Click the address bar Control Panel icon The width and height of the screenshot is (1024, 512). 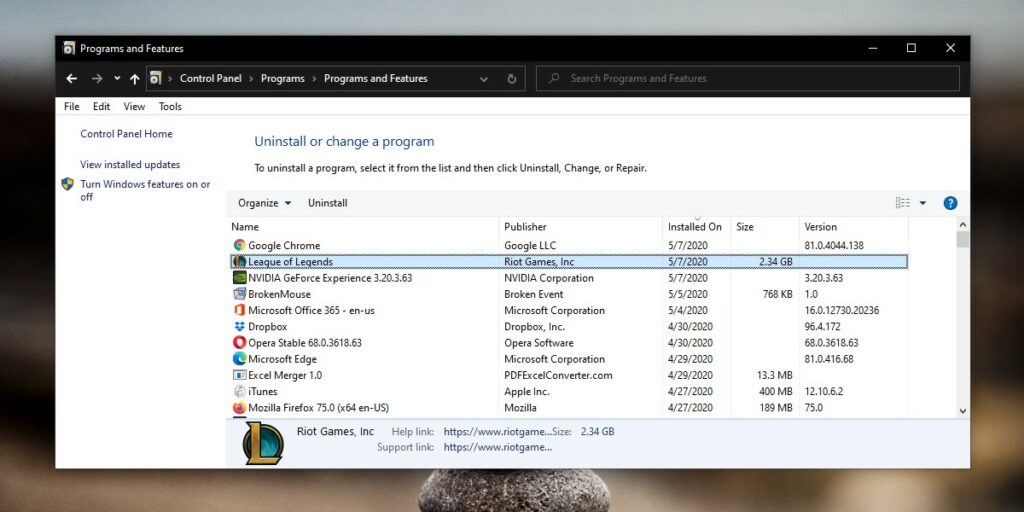[x=155, y=78]
